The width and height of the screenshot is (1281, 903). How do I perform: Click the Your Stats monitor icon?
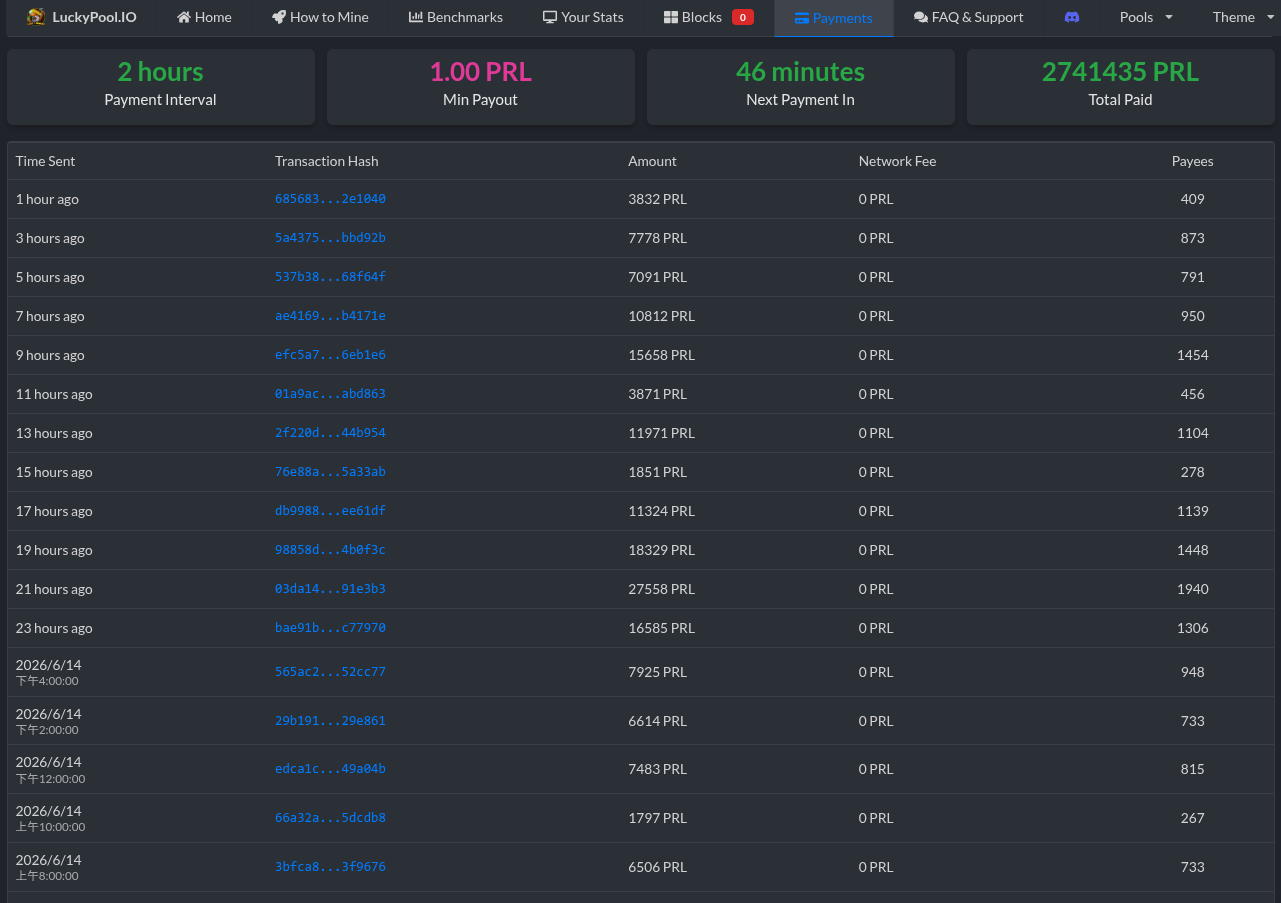[x=550, y=17]
